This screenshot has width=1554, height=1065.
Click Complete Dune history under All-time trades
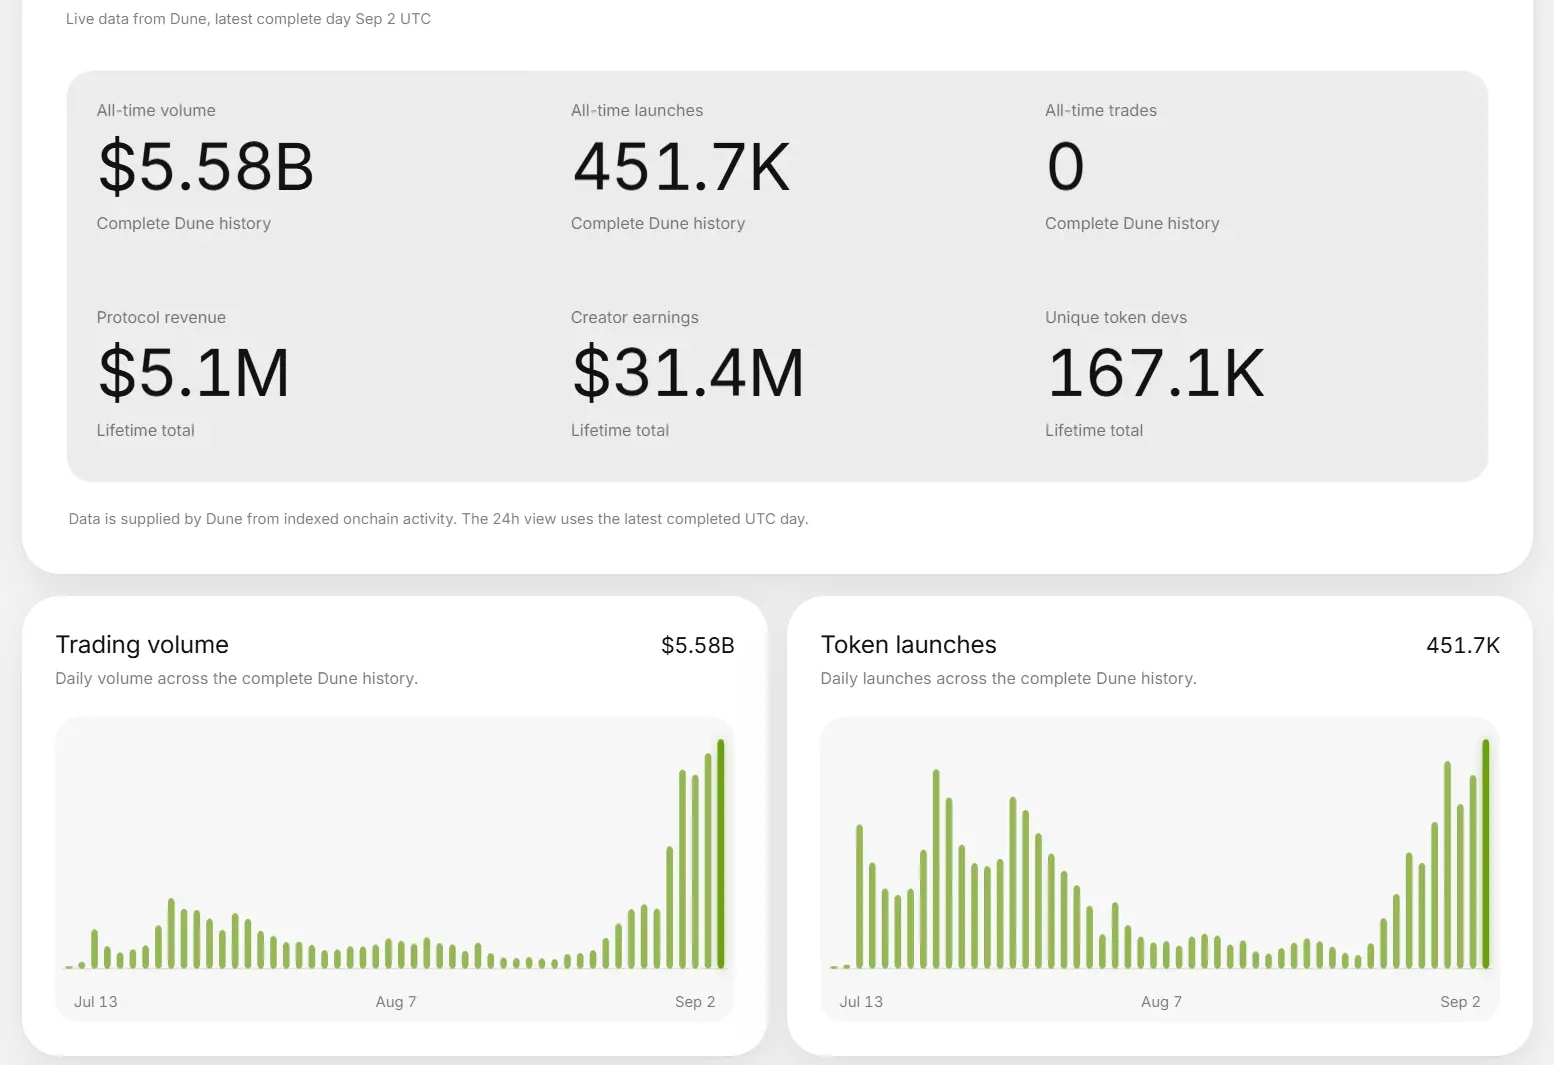(x=1132, y=224)
